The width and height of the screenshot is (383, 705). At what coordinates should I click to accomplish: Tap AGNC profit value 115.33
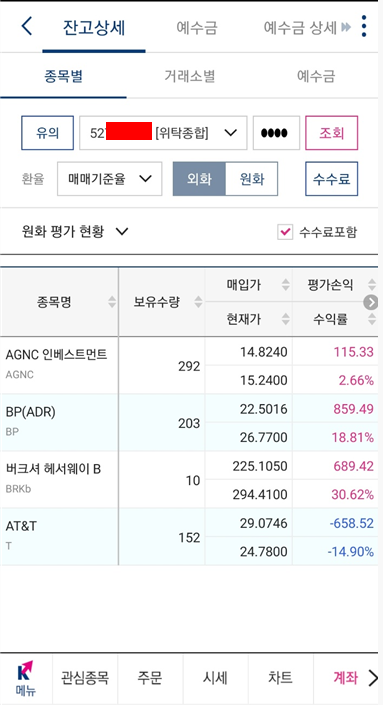(x=353, y=352)
